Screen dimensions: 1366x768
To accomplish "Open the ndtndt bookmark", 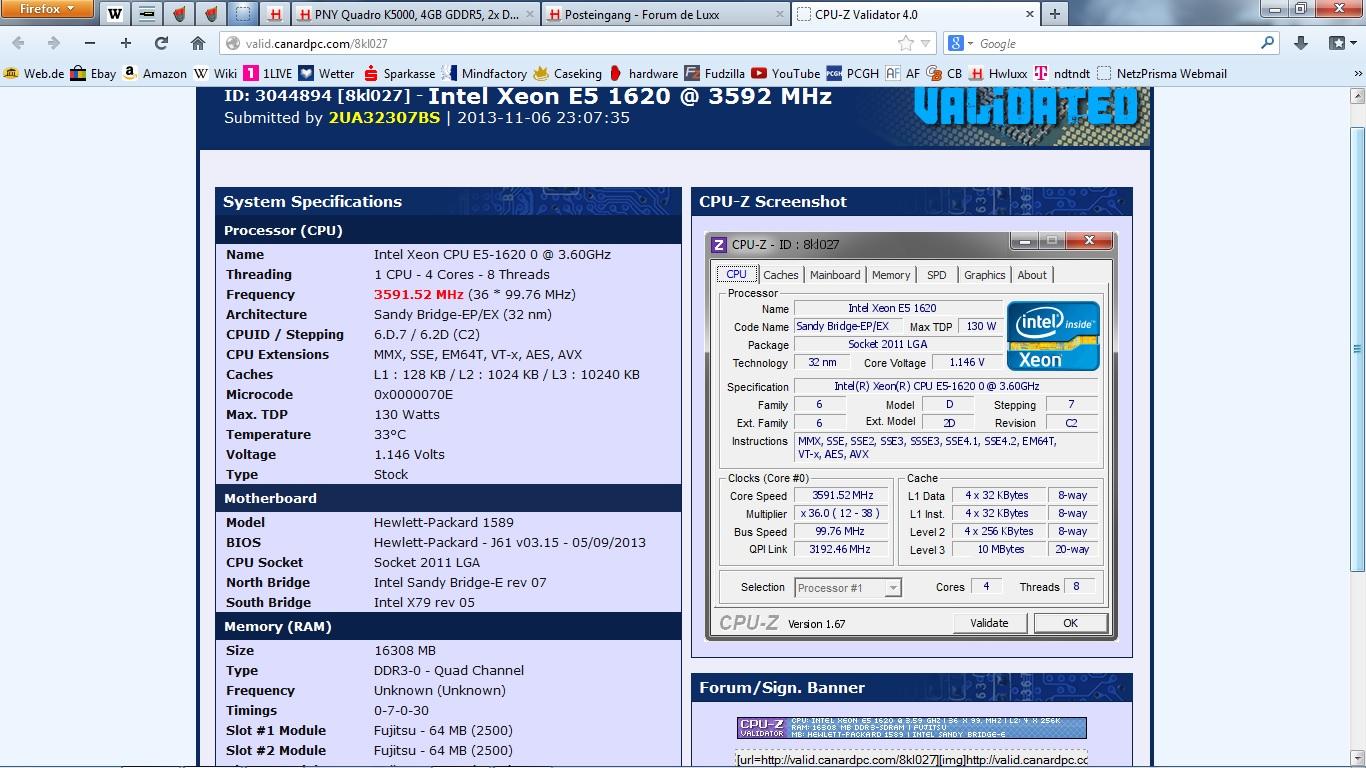I will [x=1061, y=73].
